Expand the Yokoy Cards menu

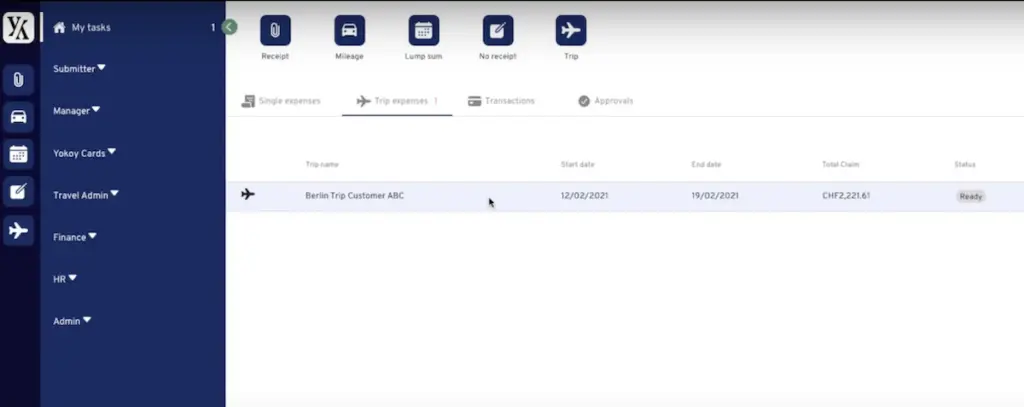point(84,153)
